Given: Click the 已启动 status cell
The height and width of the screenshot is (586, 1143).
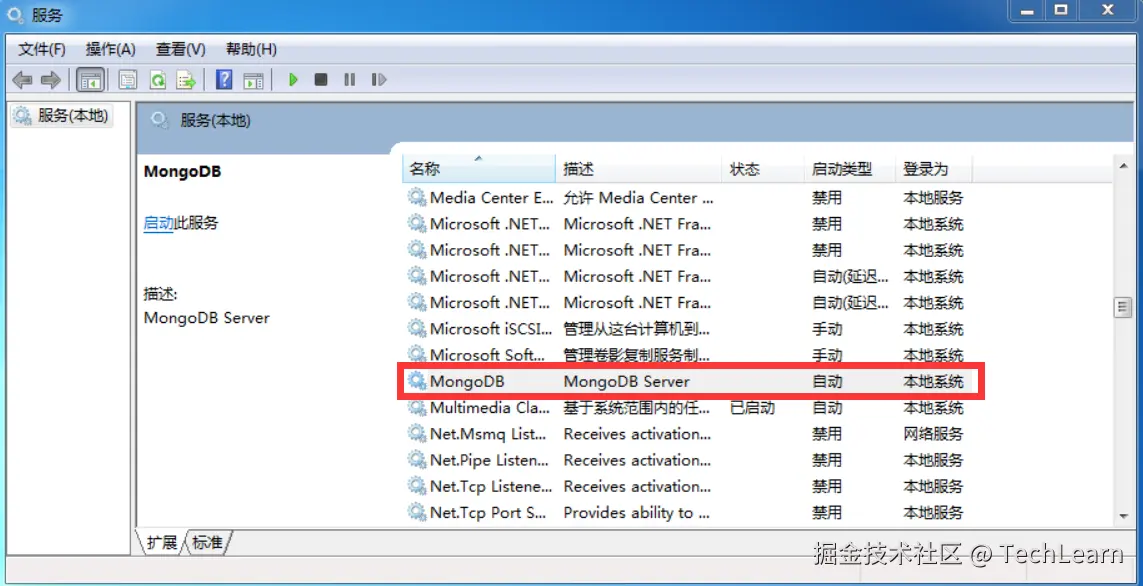Looking at the screenshot, I should [752, 407].
